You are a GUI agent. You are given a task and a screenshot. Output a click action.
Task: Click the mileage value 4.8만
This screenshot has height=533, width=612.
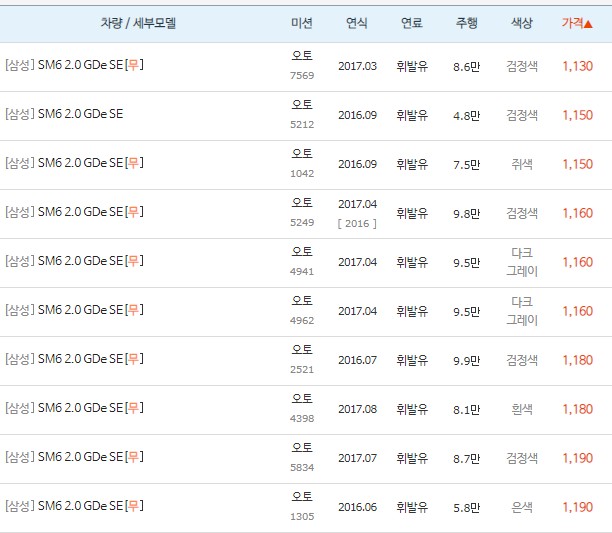coord(466,115)
